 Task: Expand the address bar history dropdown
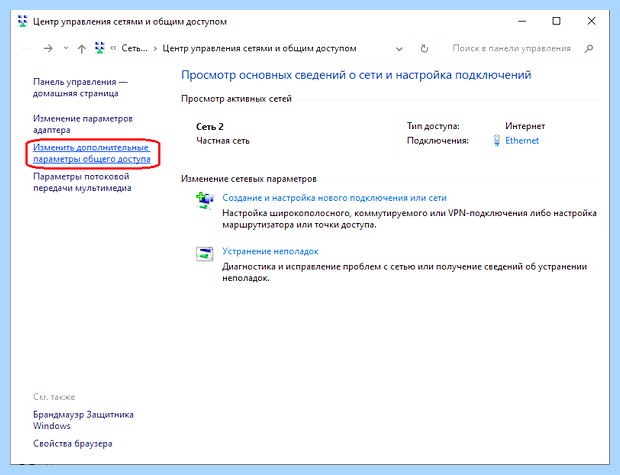[399, 49]
